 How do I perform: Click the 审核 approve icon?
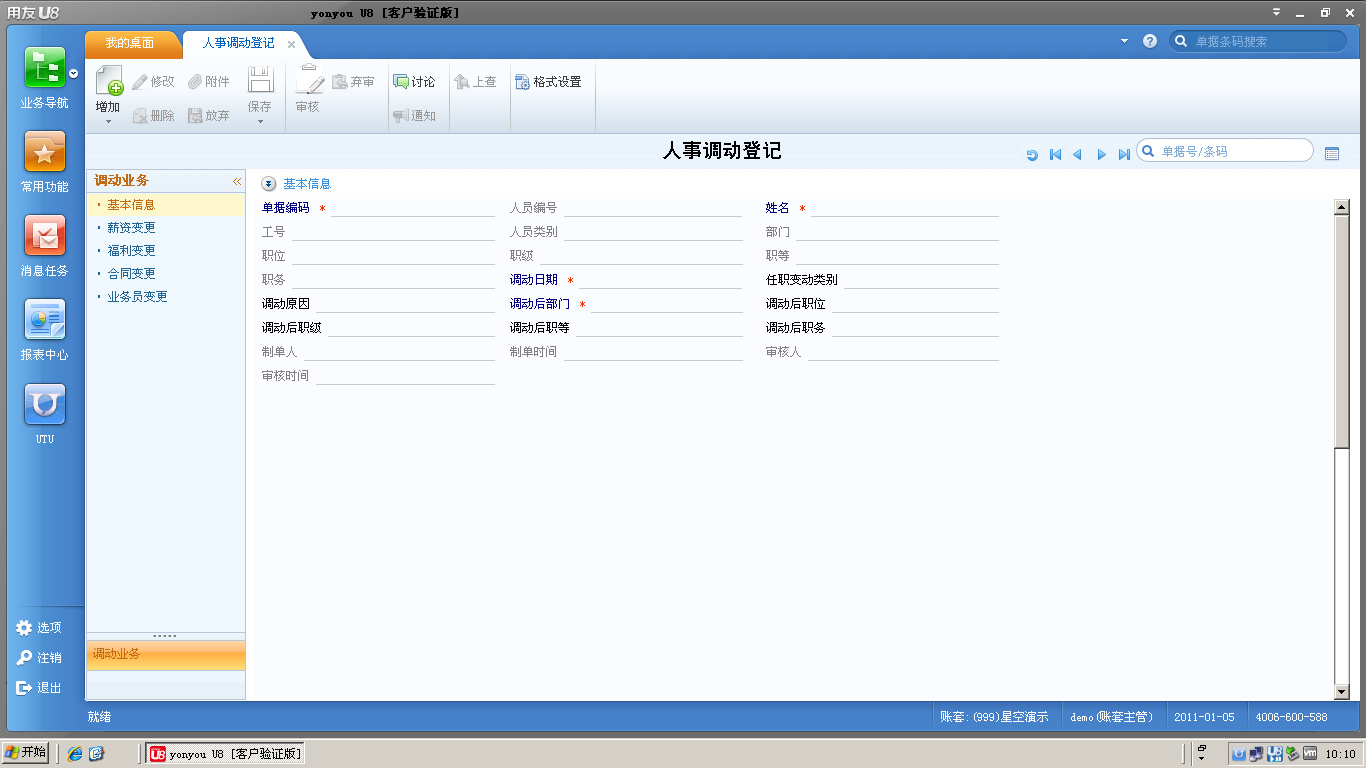[x=309, y=79]
